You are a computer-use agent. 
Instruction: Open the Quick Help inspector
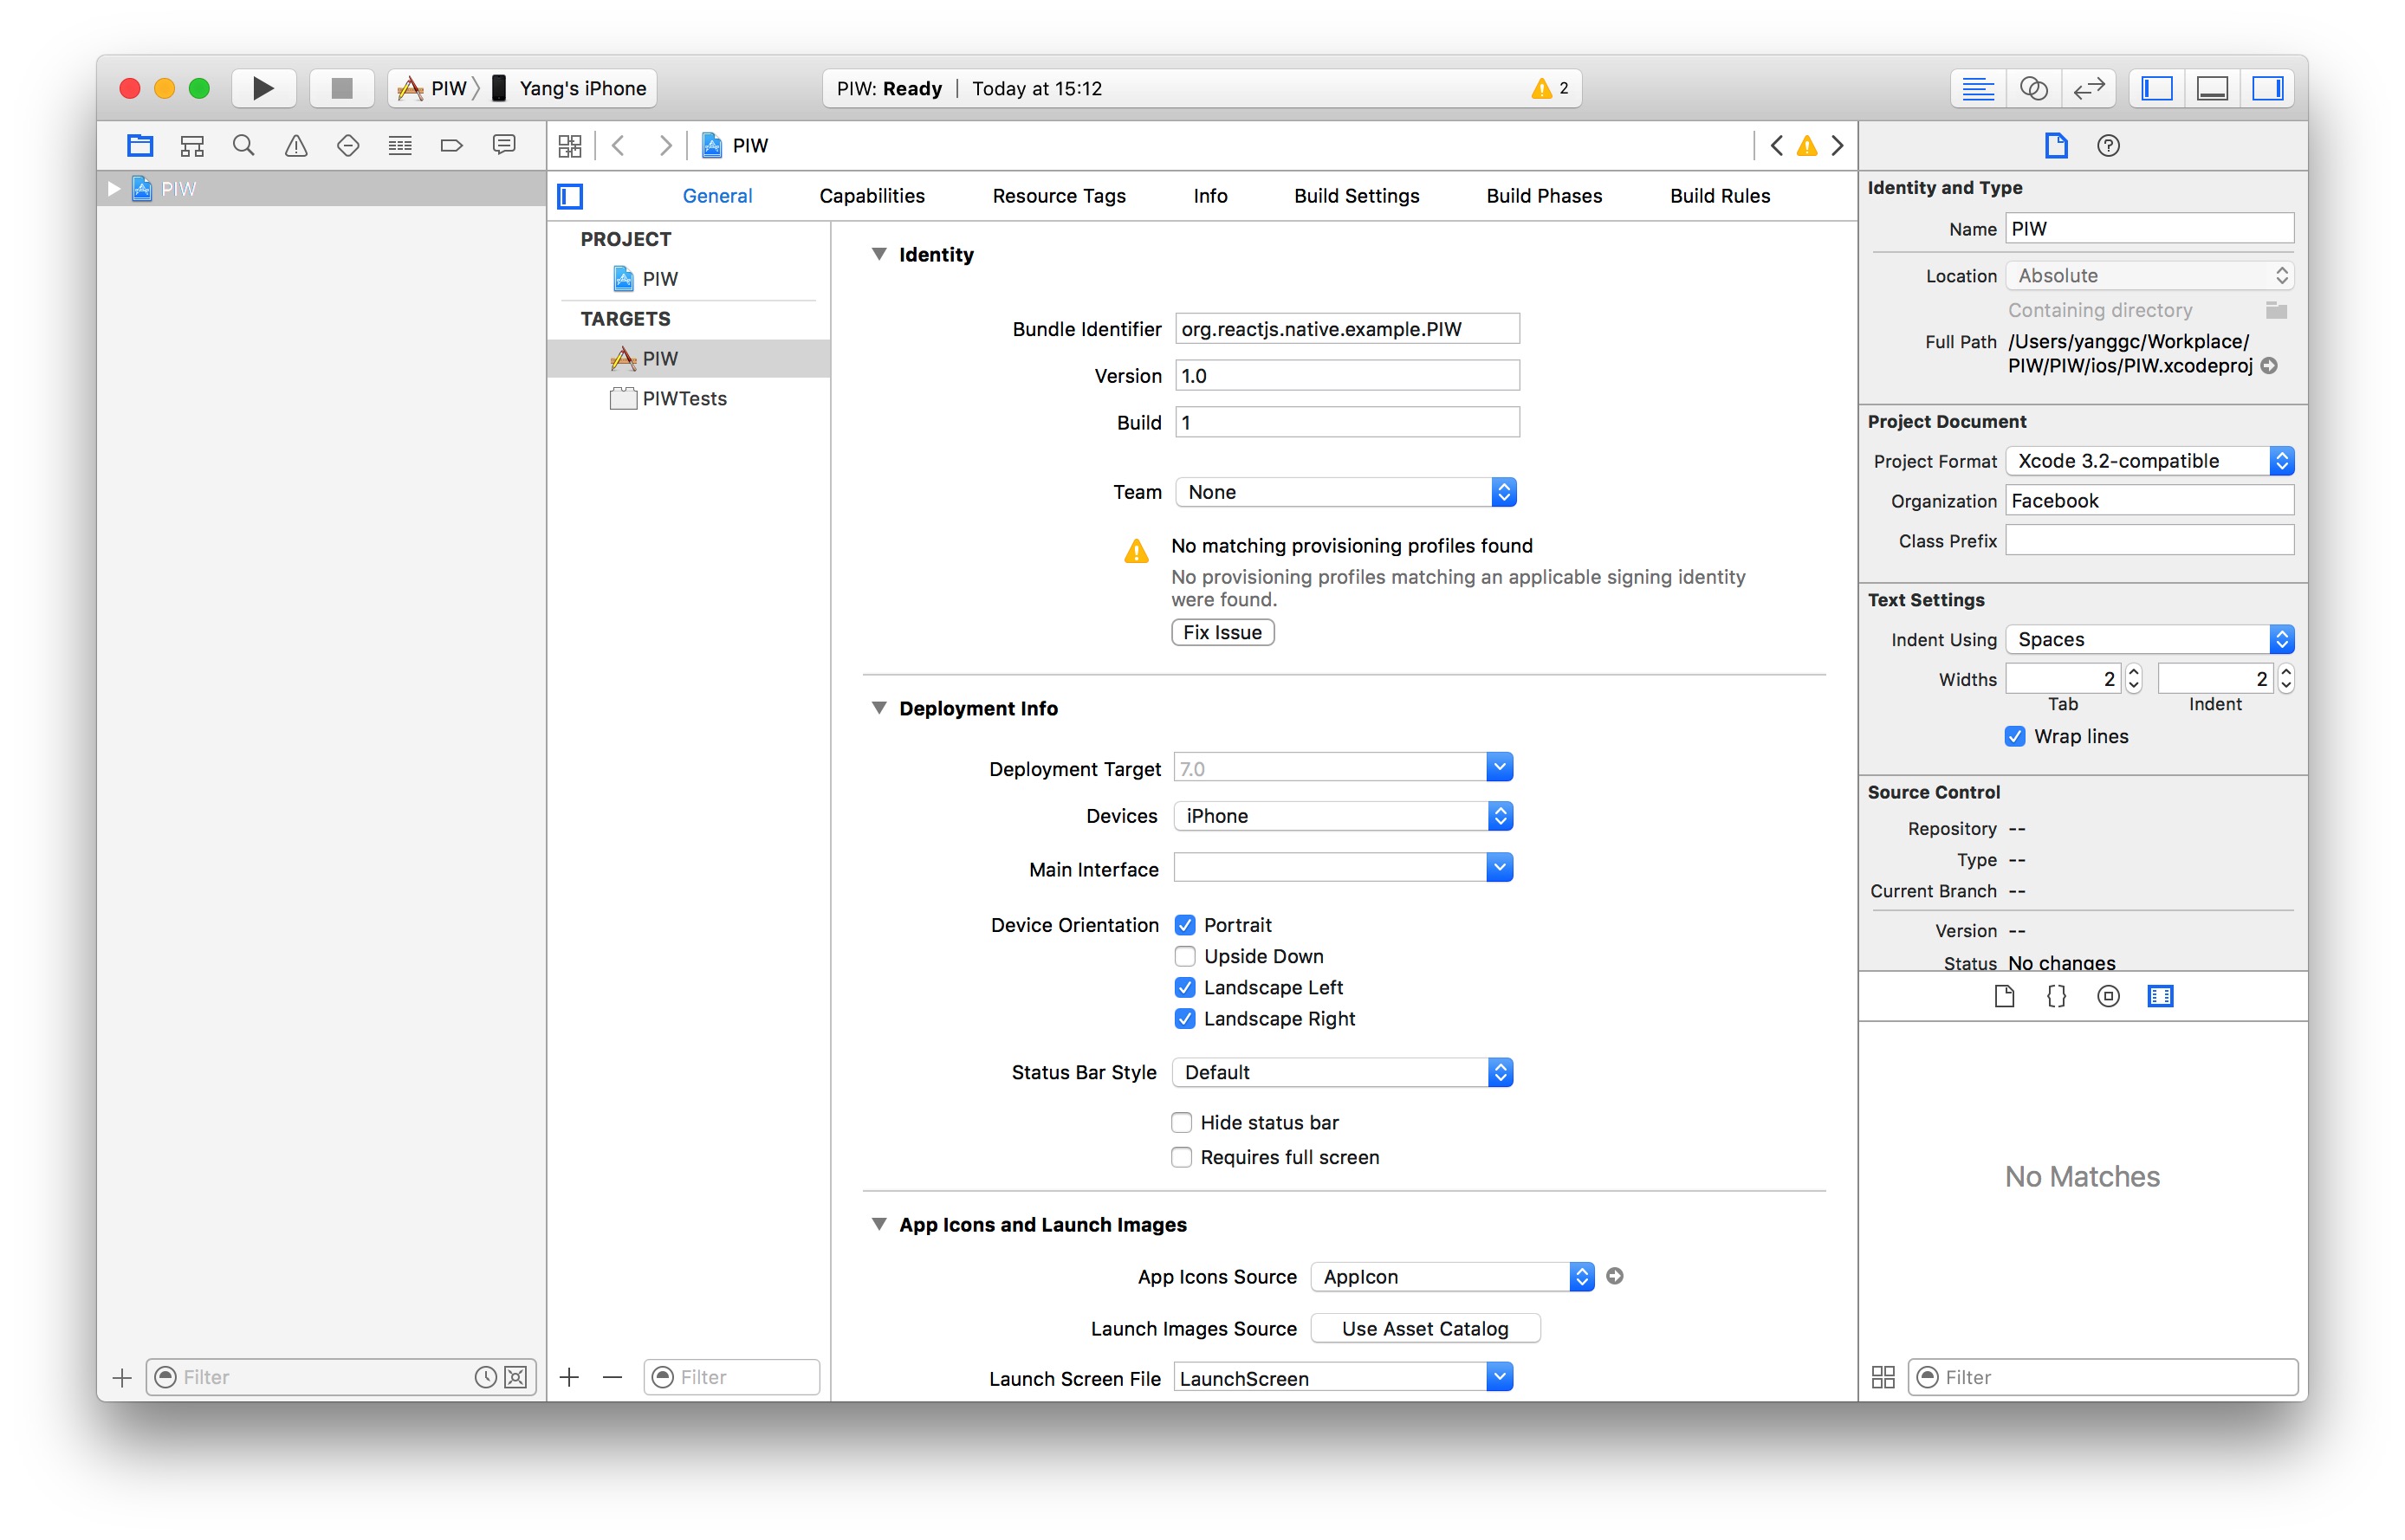point(2107,146)
